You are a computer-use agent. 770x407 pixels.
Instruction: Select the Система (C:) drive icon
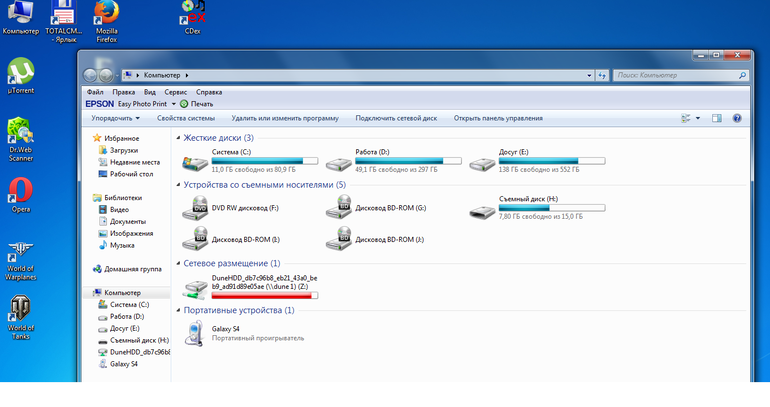point(195,163)
